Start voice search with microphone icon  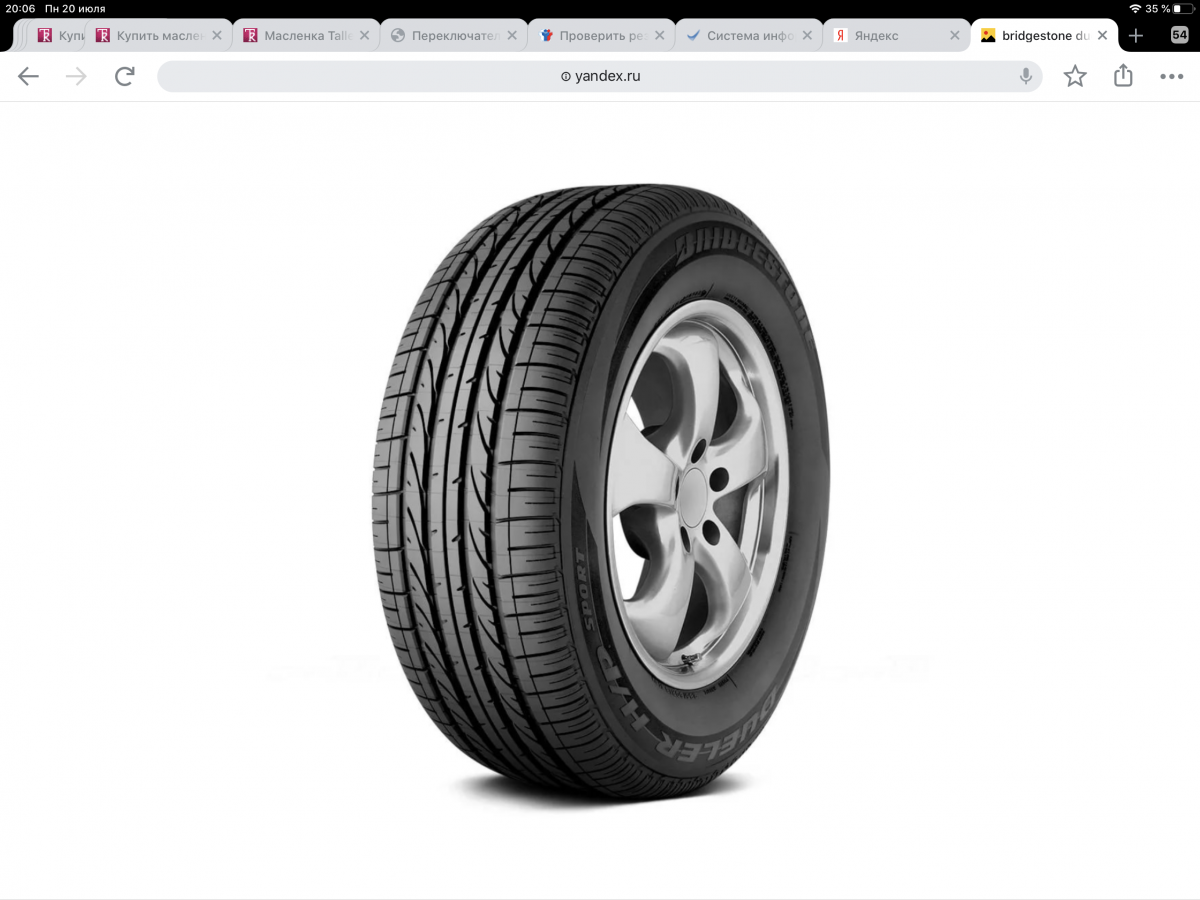[1025, 76]
